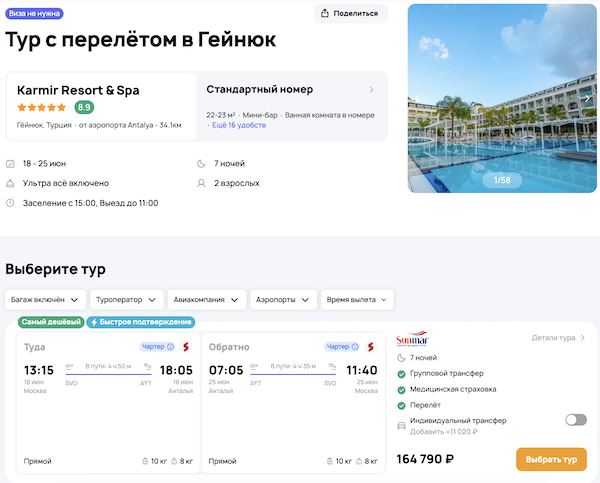Viewport: 600px width, 483px height.
Task: Click the Sunmar tour operator logo
Action: pyautogui.click(x=411, y=340)
